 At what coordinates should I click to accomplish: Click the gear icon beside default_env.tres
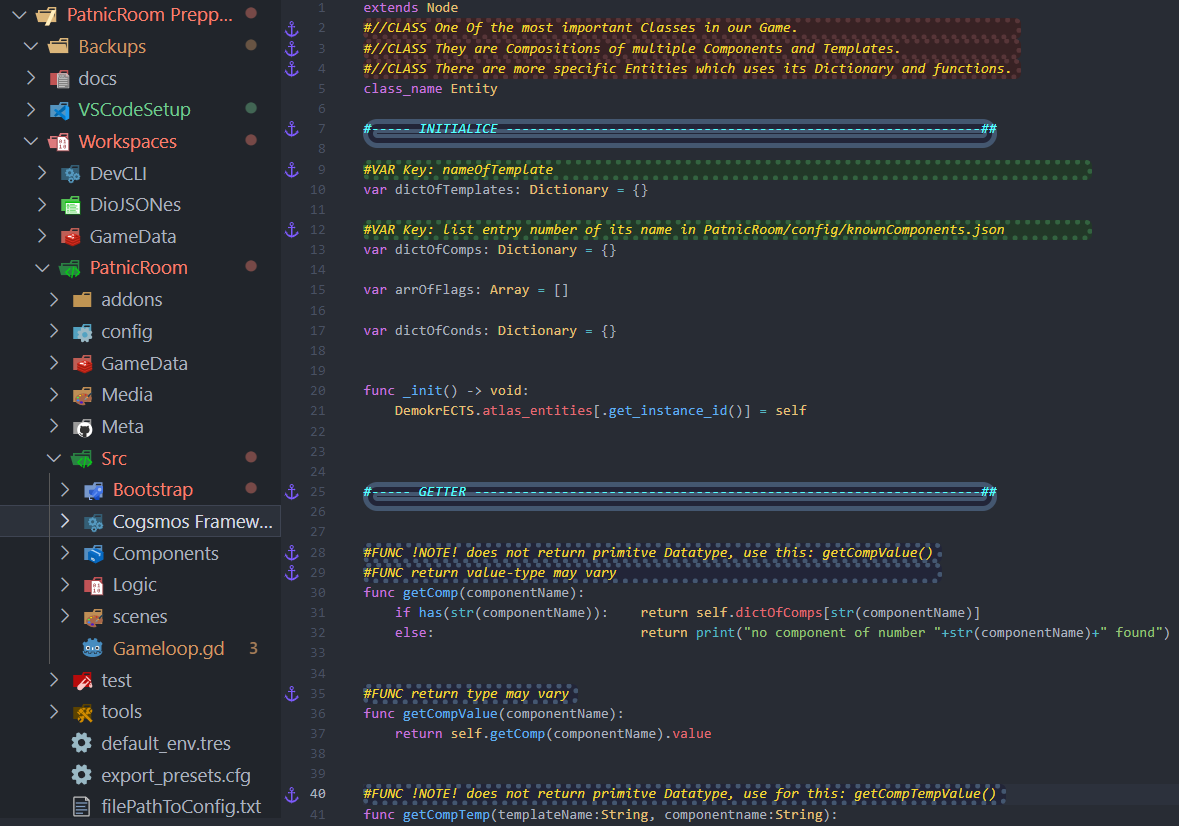(x=82, y=744)
